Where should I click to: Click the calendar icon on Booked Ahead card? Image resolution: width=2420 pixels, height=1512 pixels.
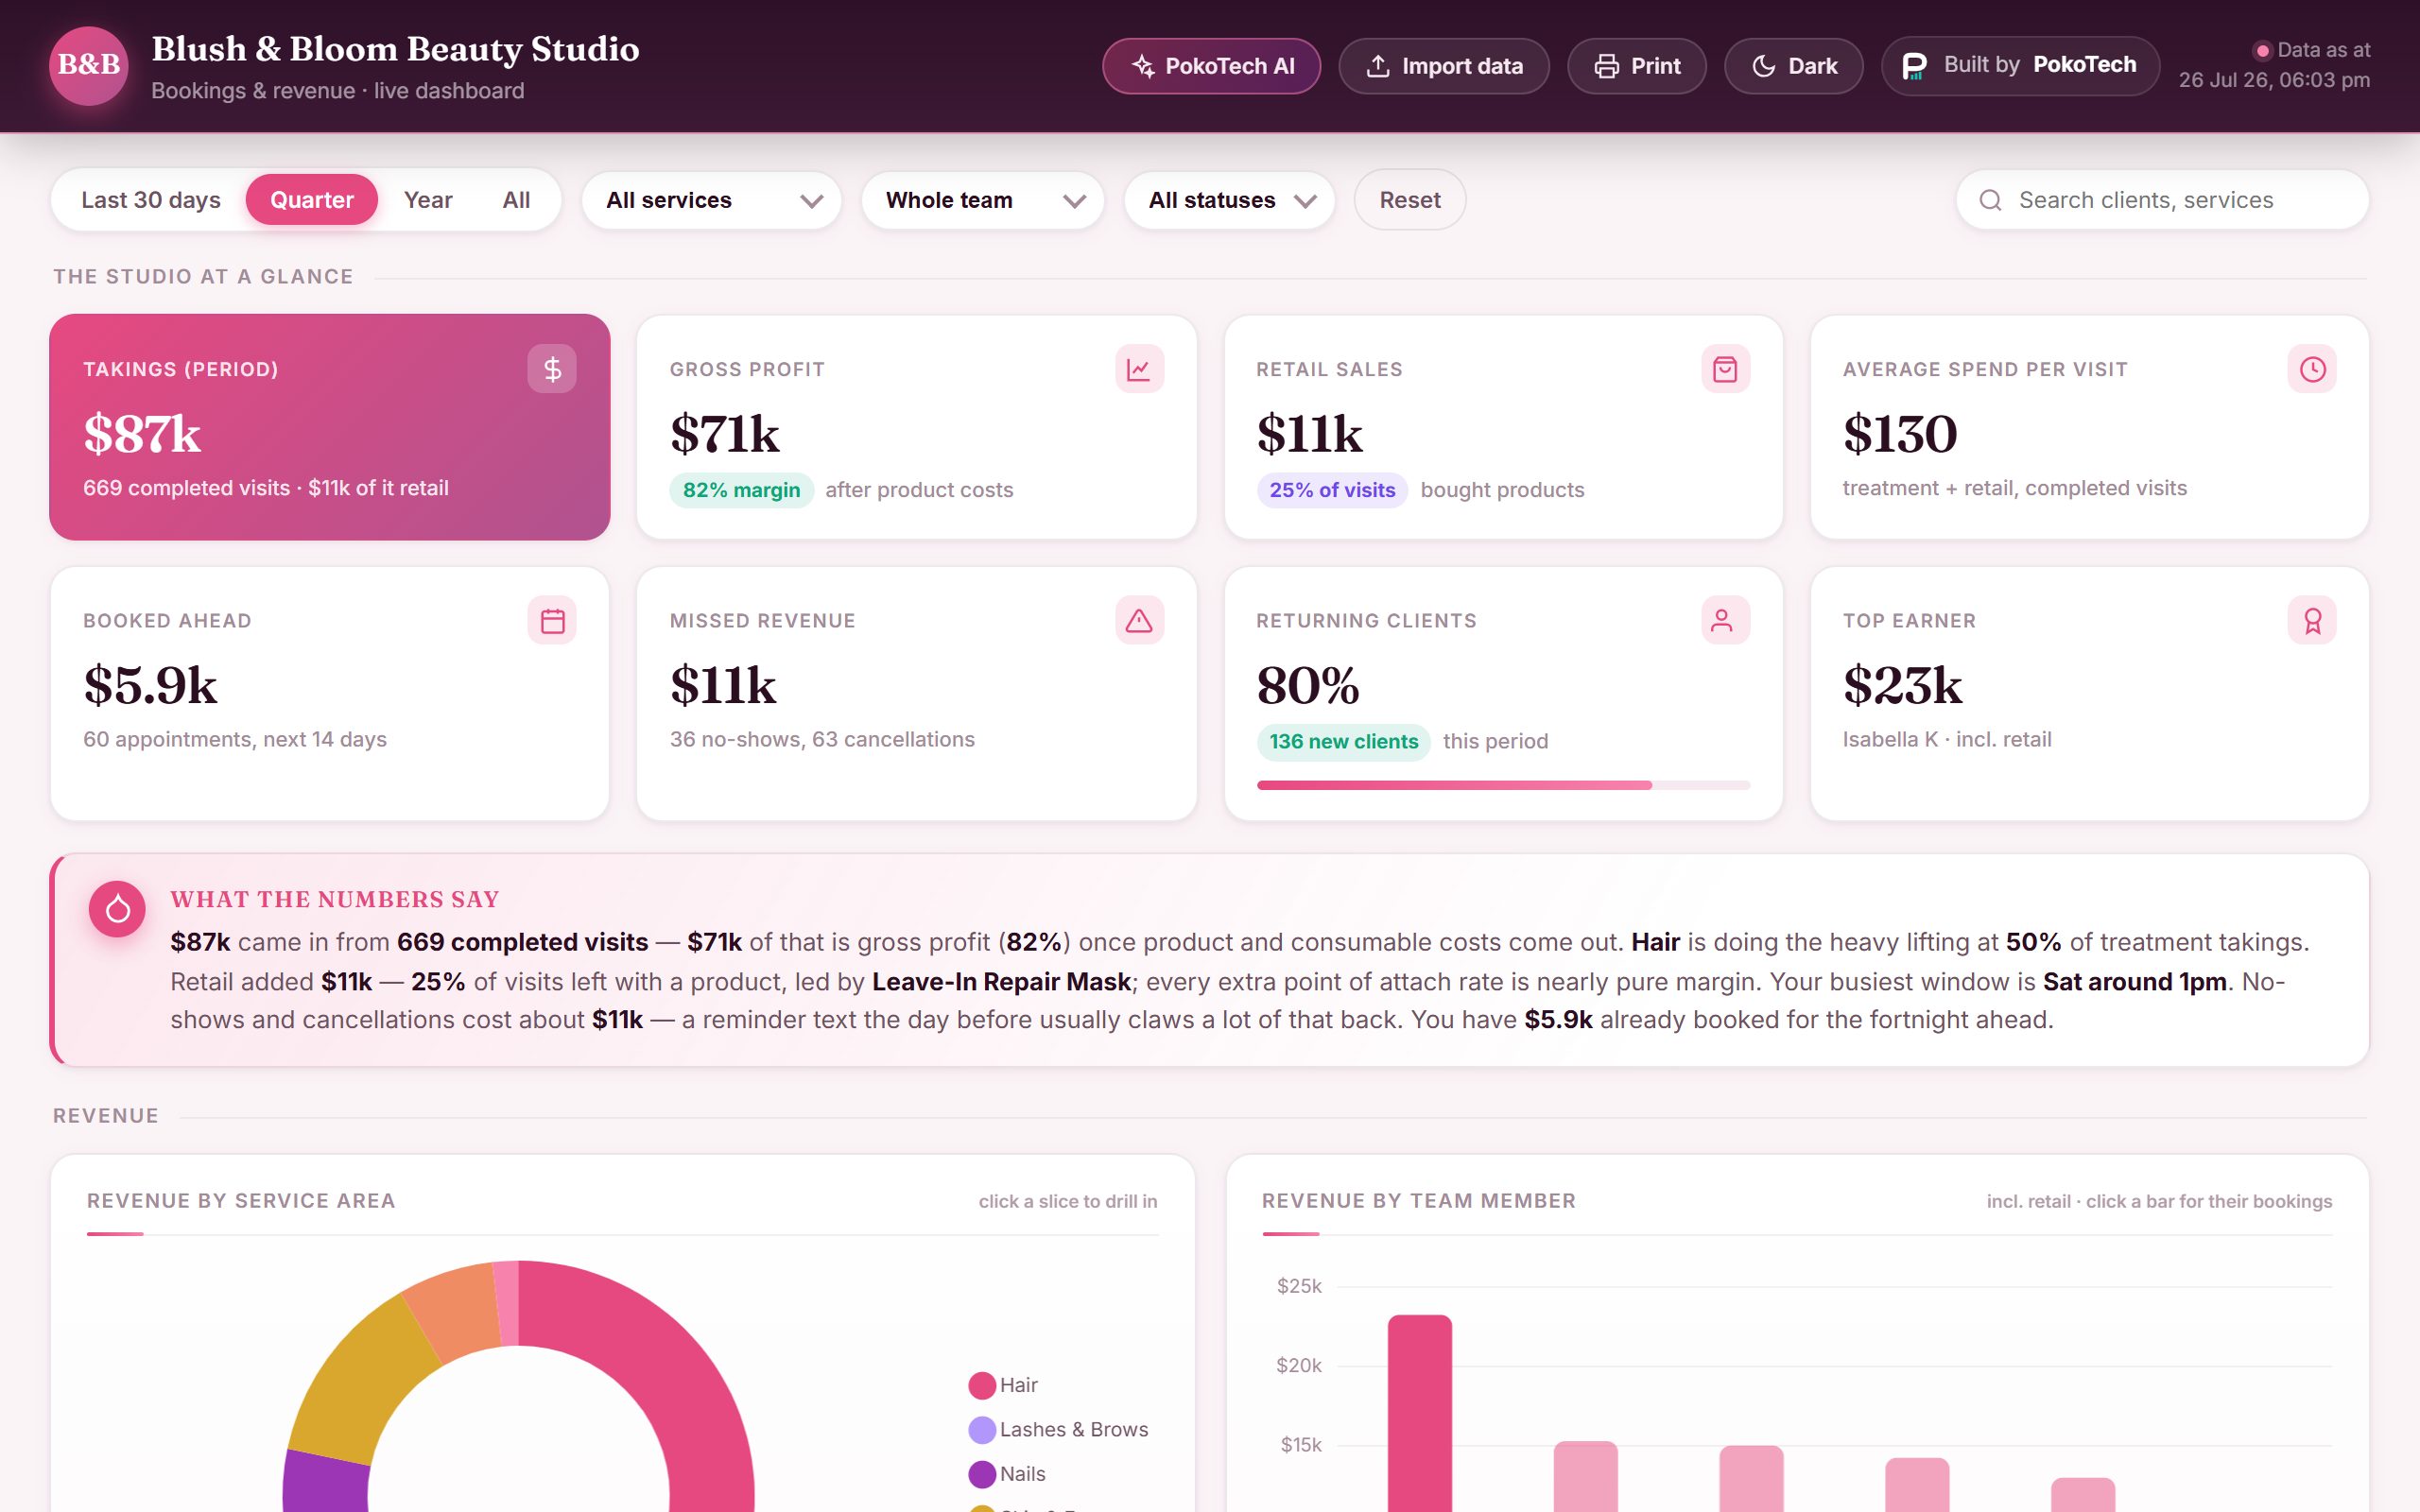(552, 620)
